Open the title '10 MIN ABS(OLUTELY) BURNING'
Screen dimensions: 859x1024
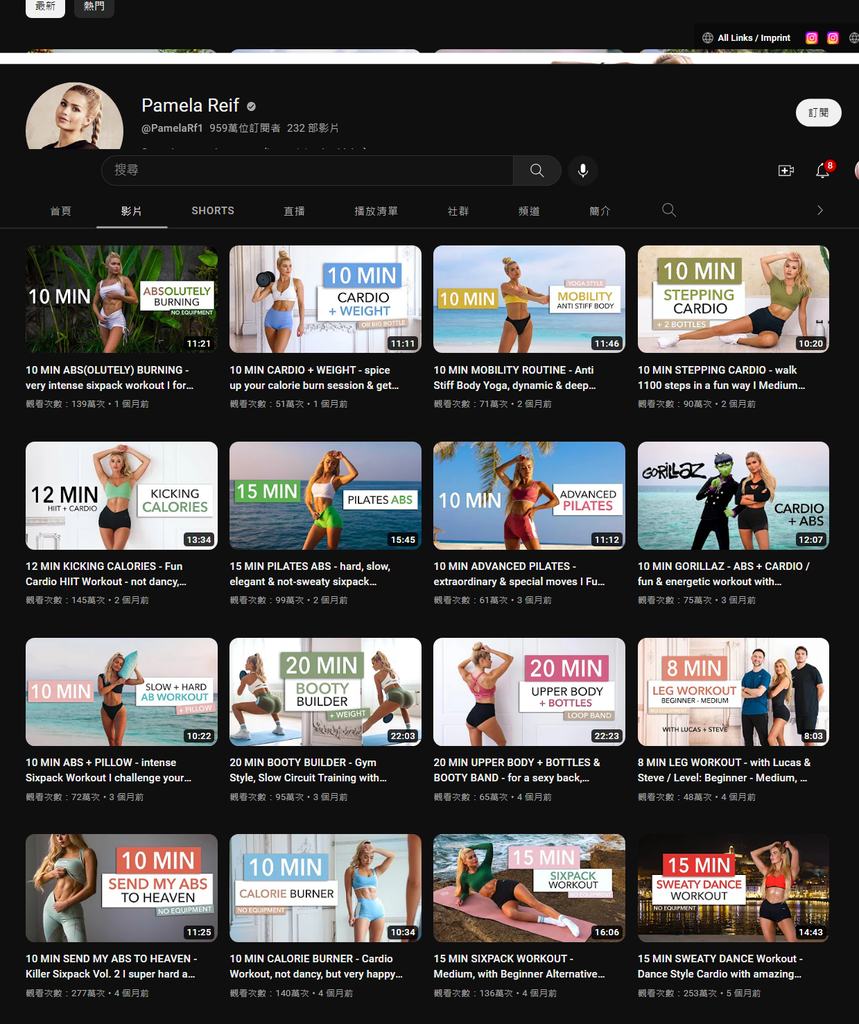pyautogui.click(x=110, y=377)
